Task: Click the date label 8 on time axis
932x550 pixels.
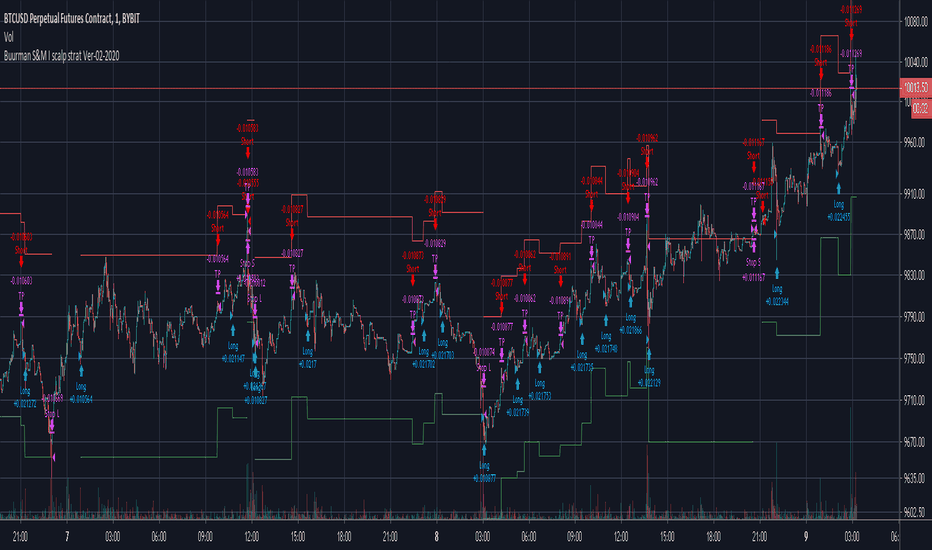Action: (436, 536)
